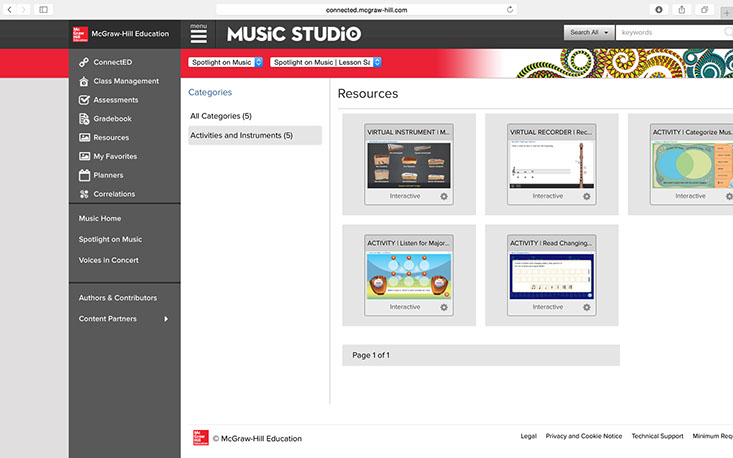Image resolution: width=733 pixels, height=458 pixels.
Task: Click the Categories heading
Action: pos(210,93)
